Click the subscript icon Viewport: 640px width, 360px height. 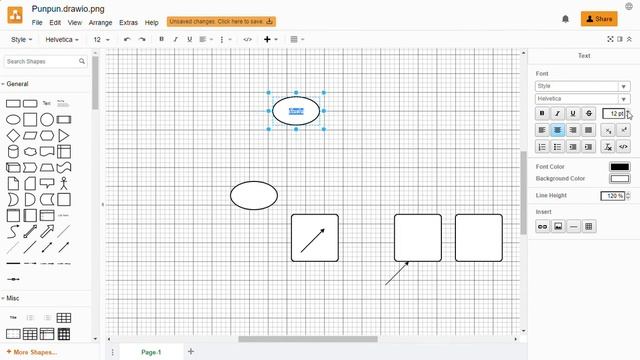(x=608, y=130)
